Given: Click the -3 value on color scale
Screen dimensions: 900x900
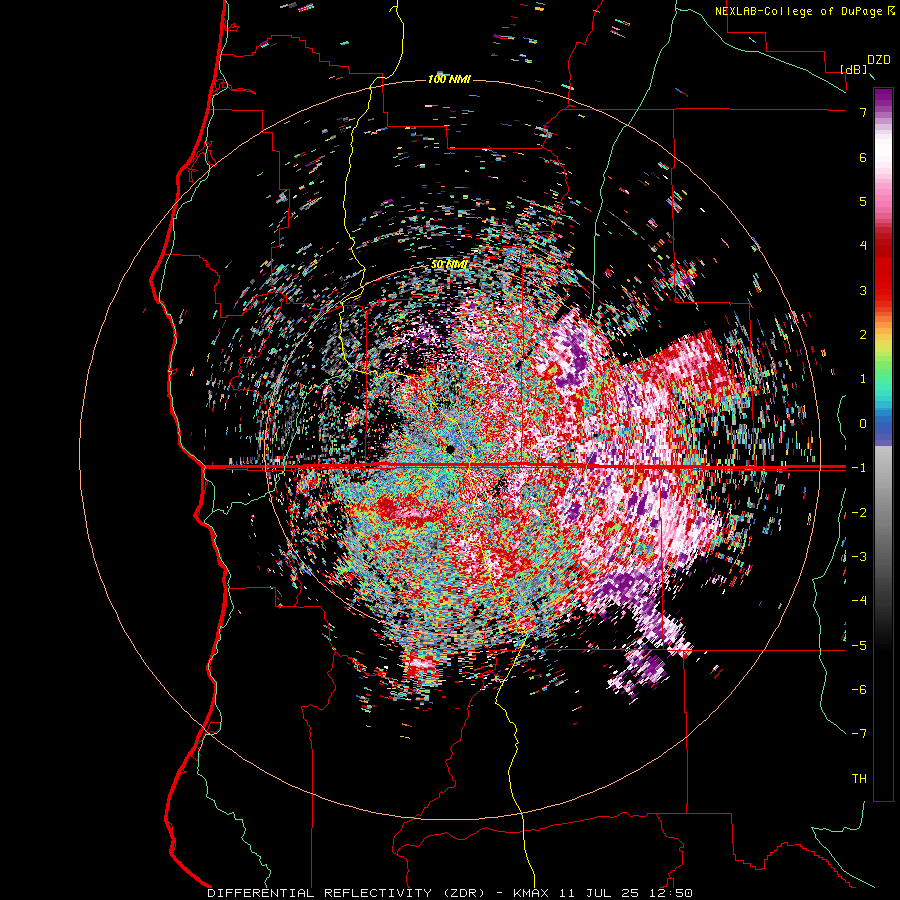Looking at the screenshot, I should click(x=858, y=557).
